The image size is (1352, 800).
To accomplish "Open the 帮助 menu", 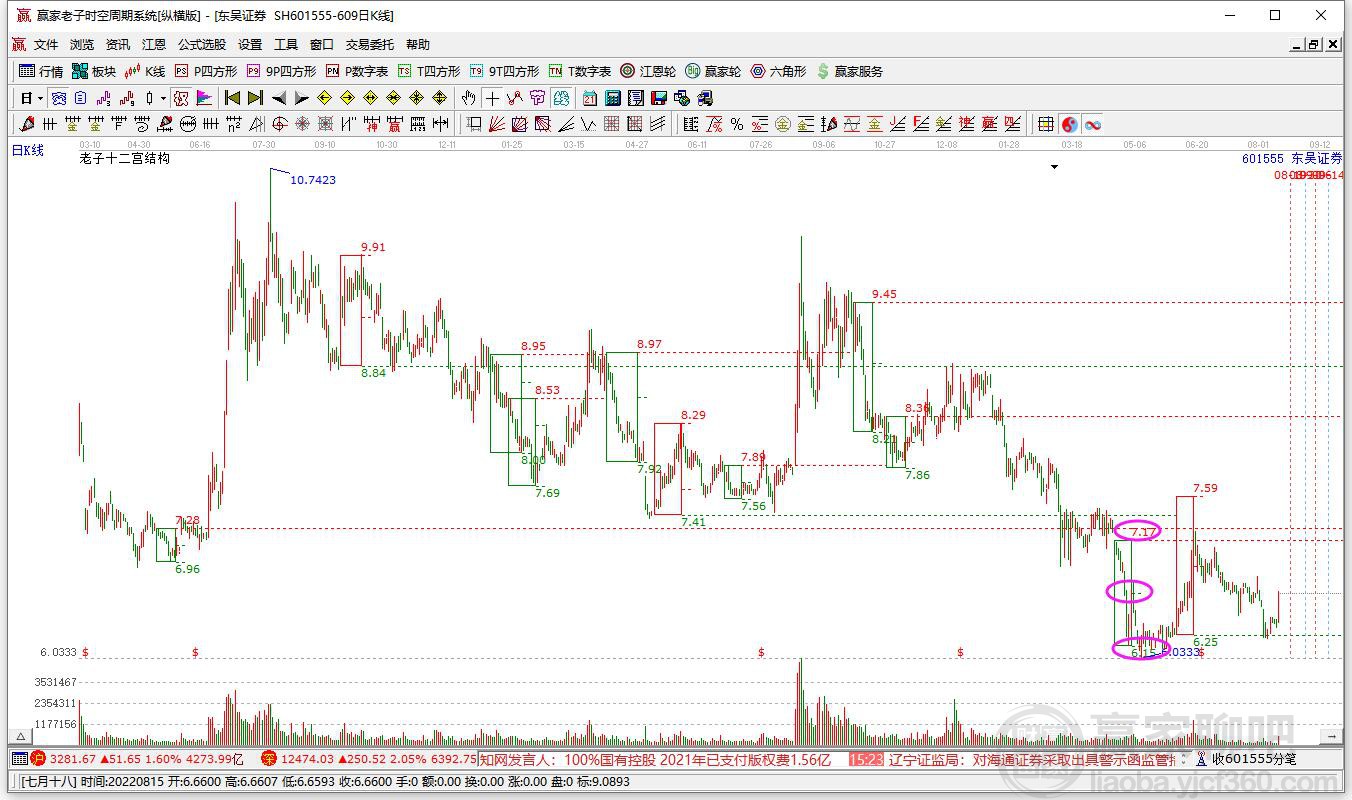I will click(418, 45).
